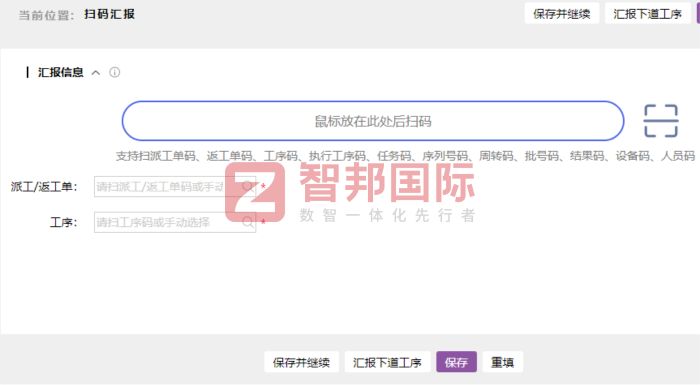This screenshot has width=700, height=385.
Task: Focus the 鼠标放在此处后扫码 scan input
Action: (373, 121)
